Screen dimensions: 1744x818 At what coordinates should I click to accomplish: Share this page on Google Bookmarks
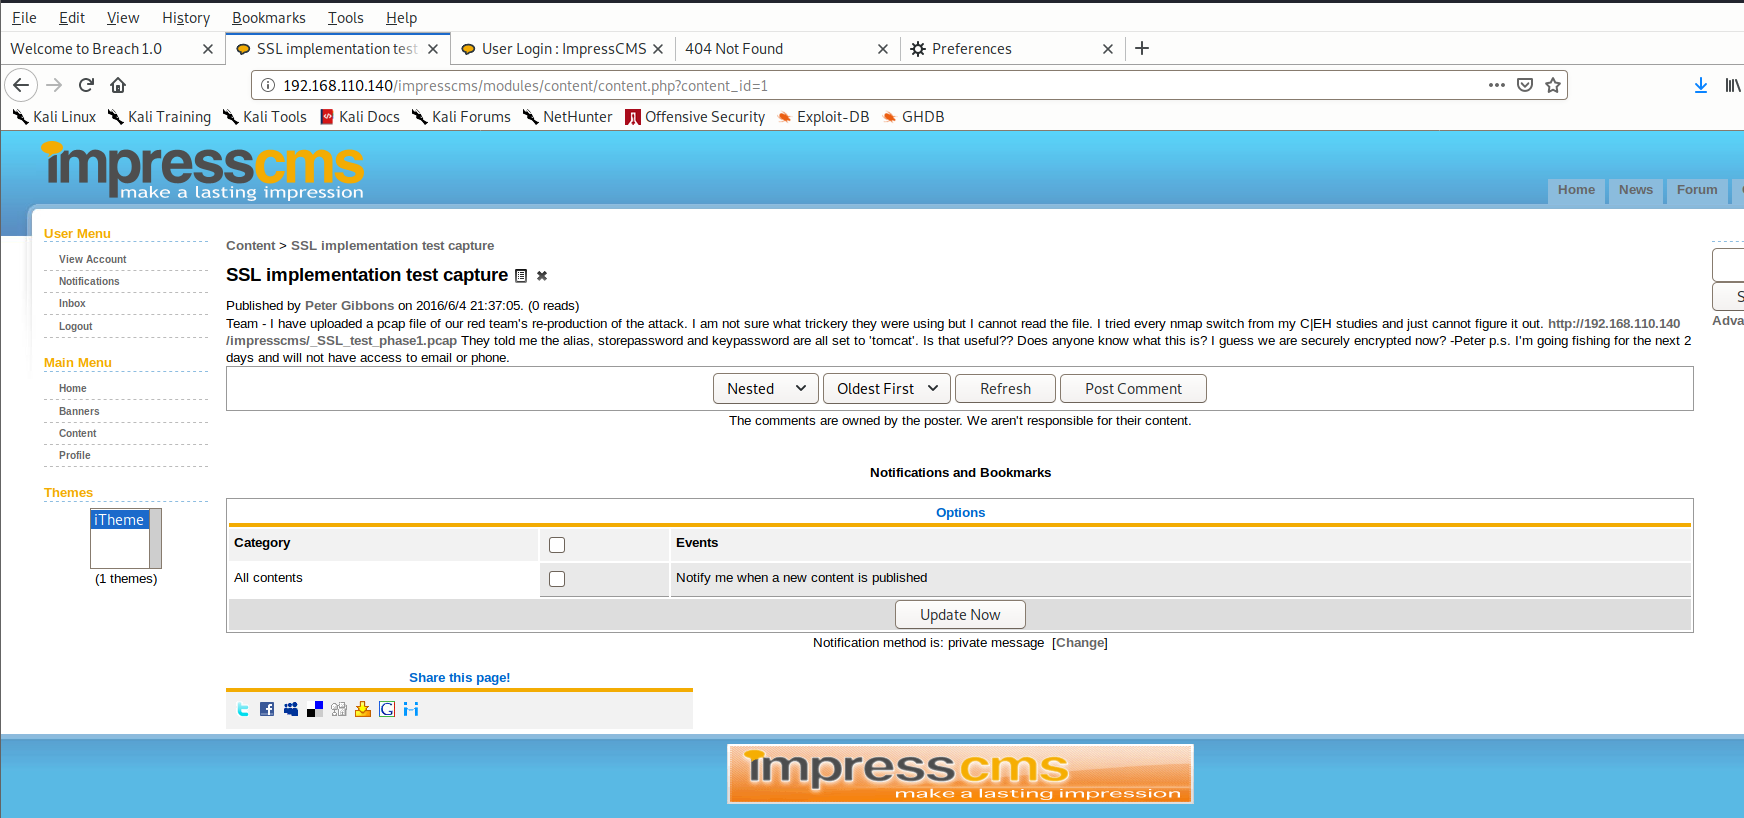[x=387, y=709]
